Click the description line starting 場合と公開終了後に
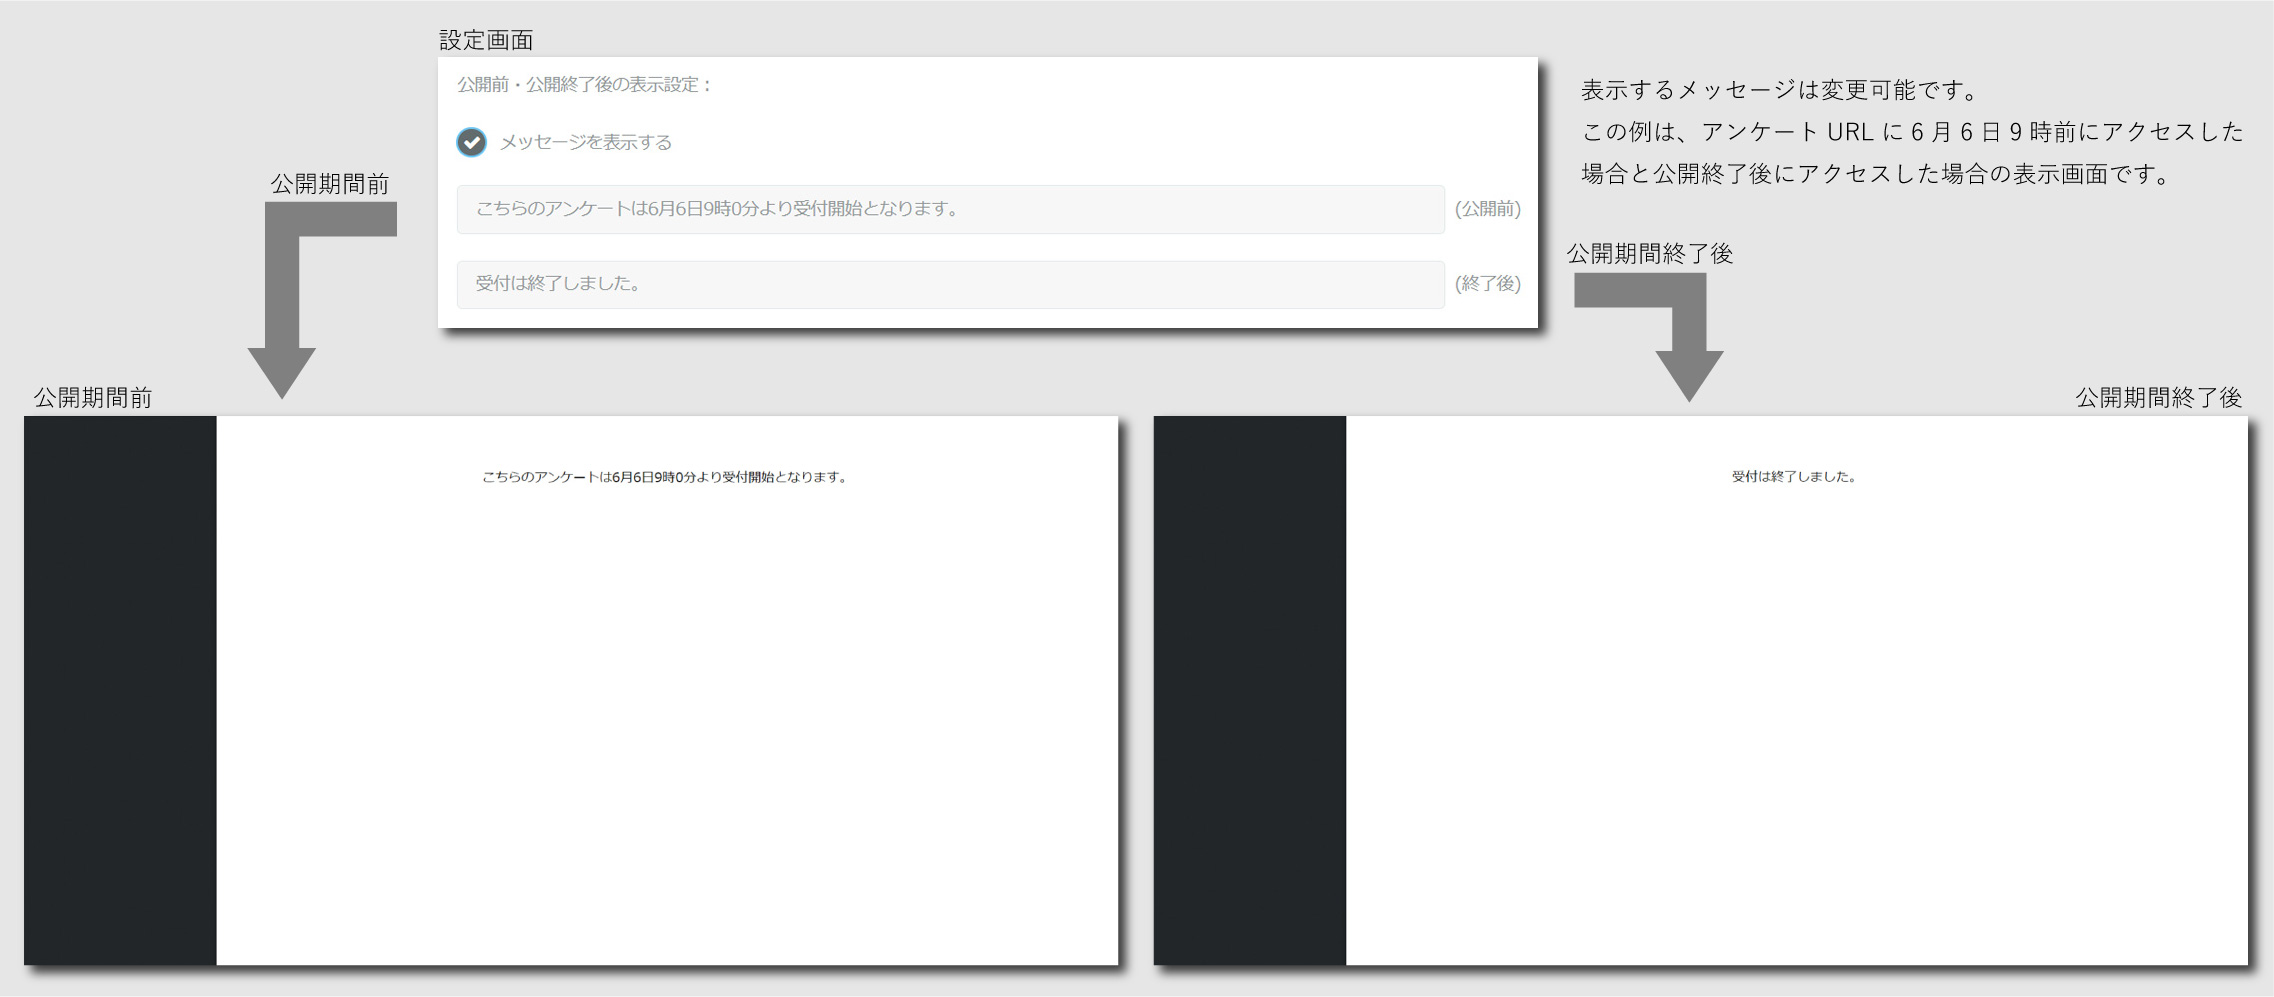 tap(1876, 174)
